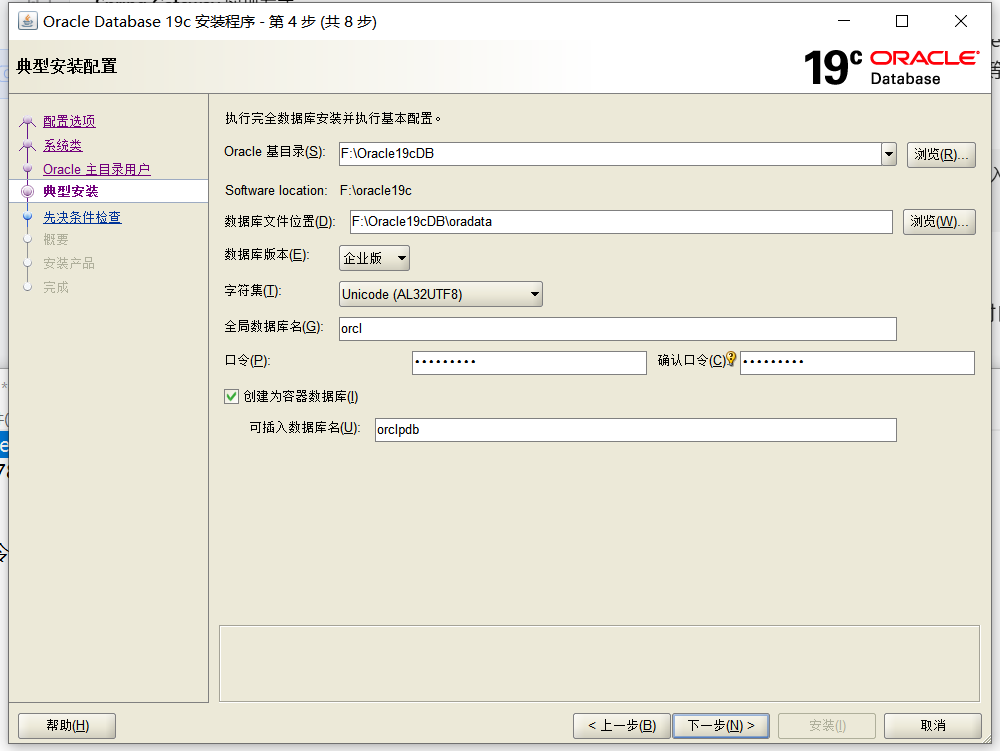
Task: Close the Oracle installer window
Action: (960, 21)
